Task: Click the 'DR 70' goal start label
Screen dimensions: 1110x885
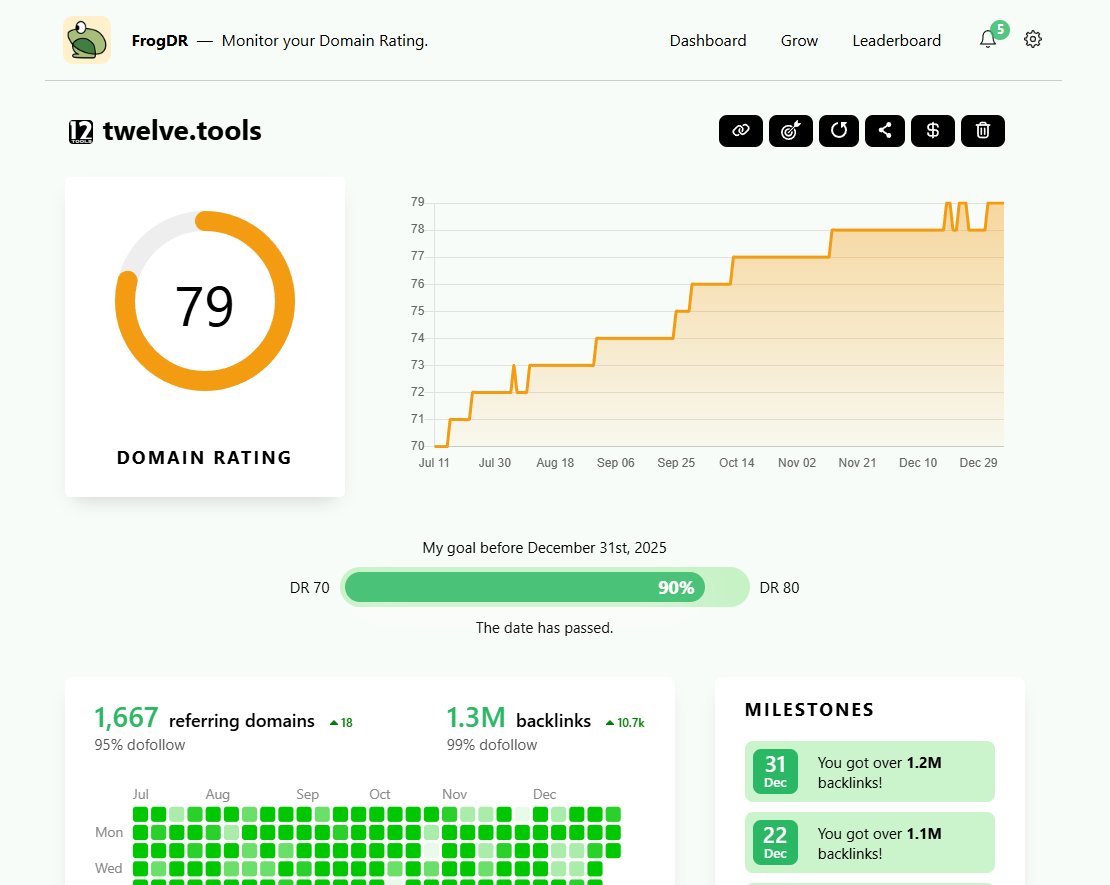Action: tap(309, 588)
